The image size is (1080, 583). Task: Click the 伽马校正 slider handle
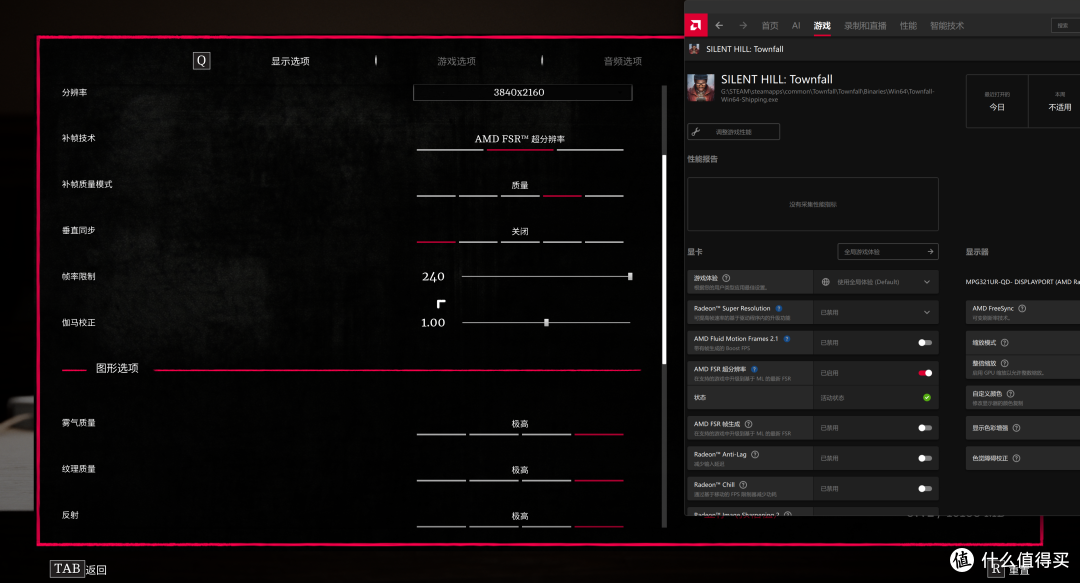click(546, 323)
